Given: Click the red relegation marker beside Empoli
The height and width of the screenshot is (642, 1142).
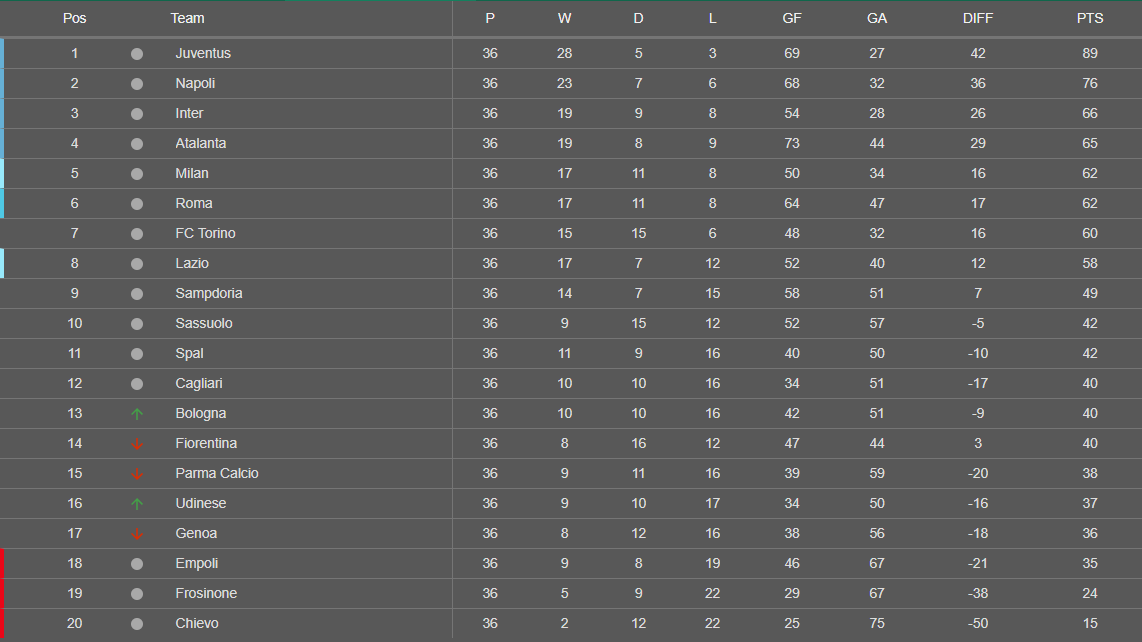Looking at the screenshot, I should [x=2, y=563].
